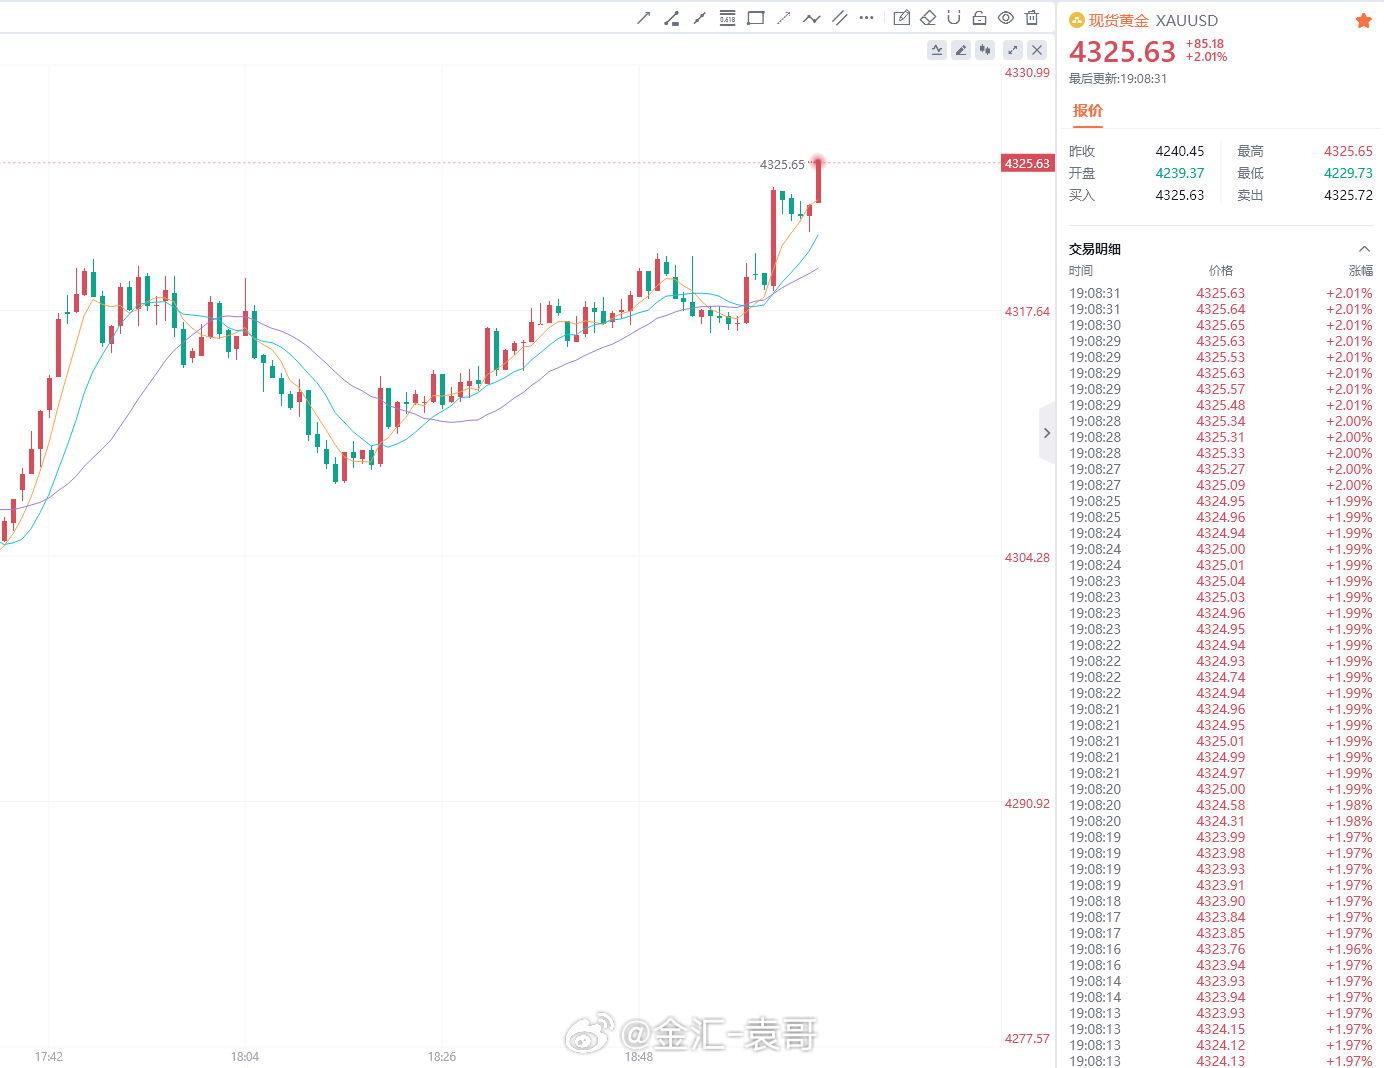Click the 现货黄金 symbol name
The width and height of the screenshot is (1384, 1068).
coord(1119,20)
